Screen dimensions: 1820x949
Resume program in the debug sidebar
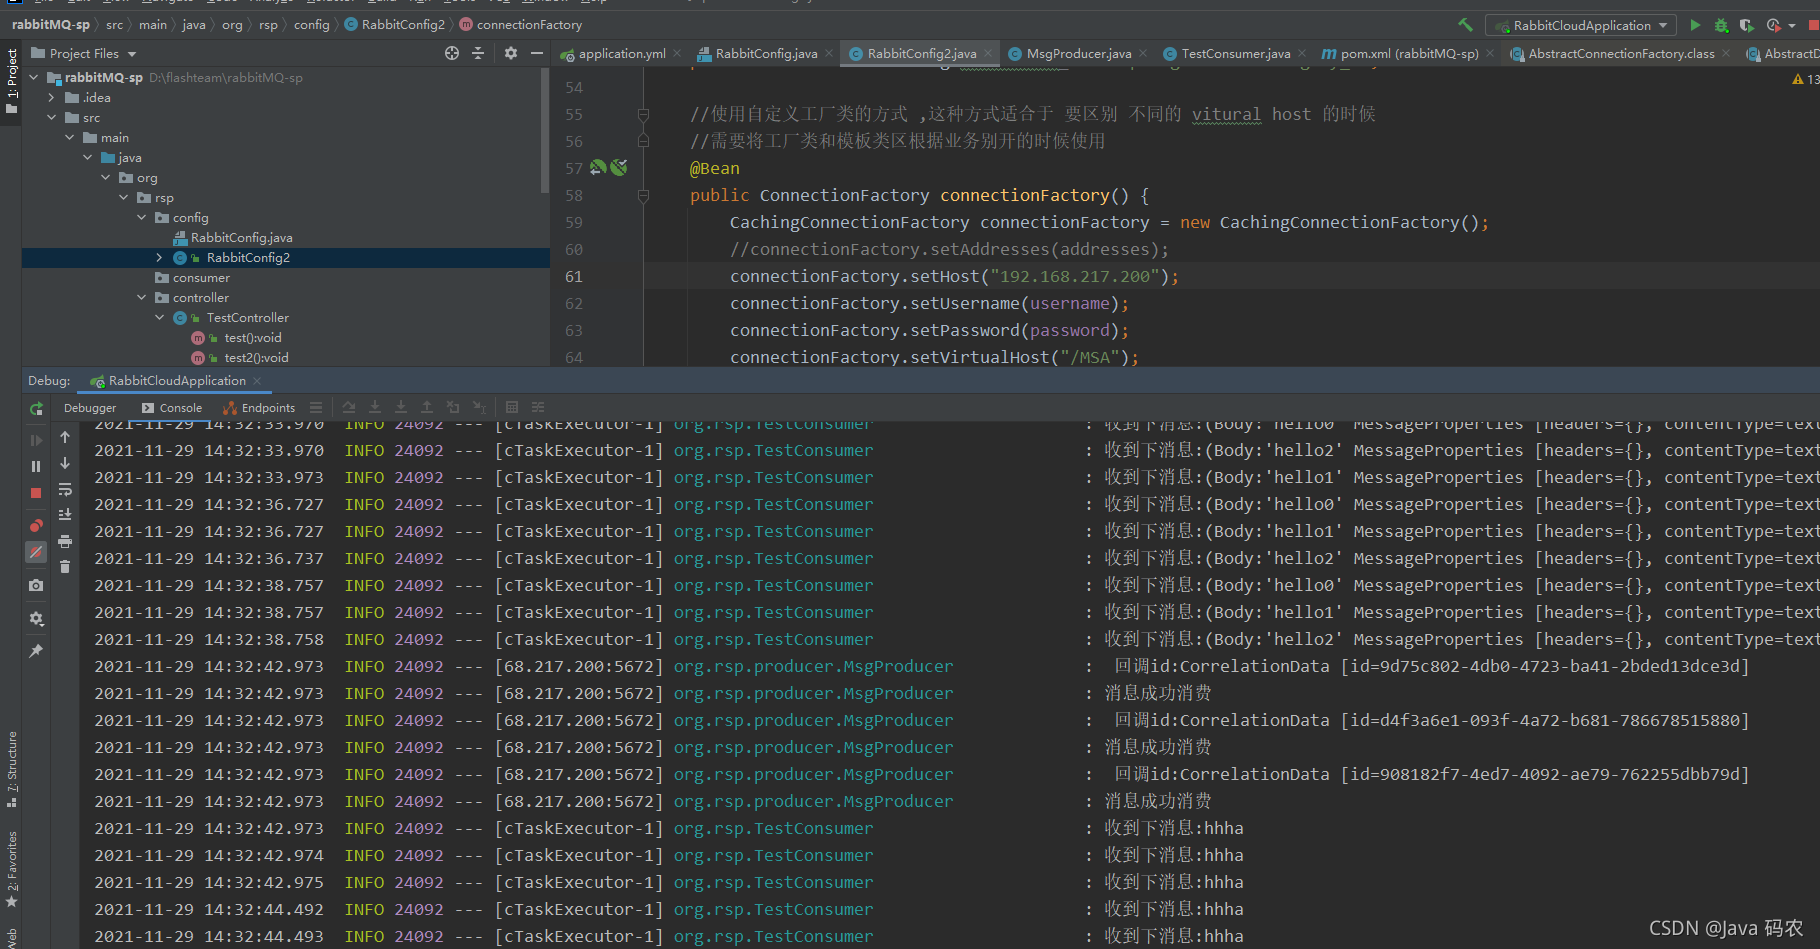pyautogui.click(x=36, y=440)
